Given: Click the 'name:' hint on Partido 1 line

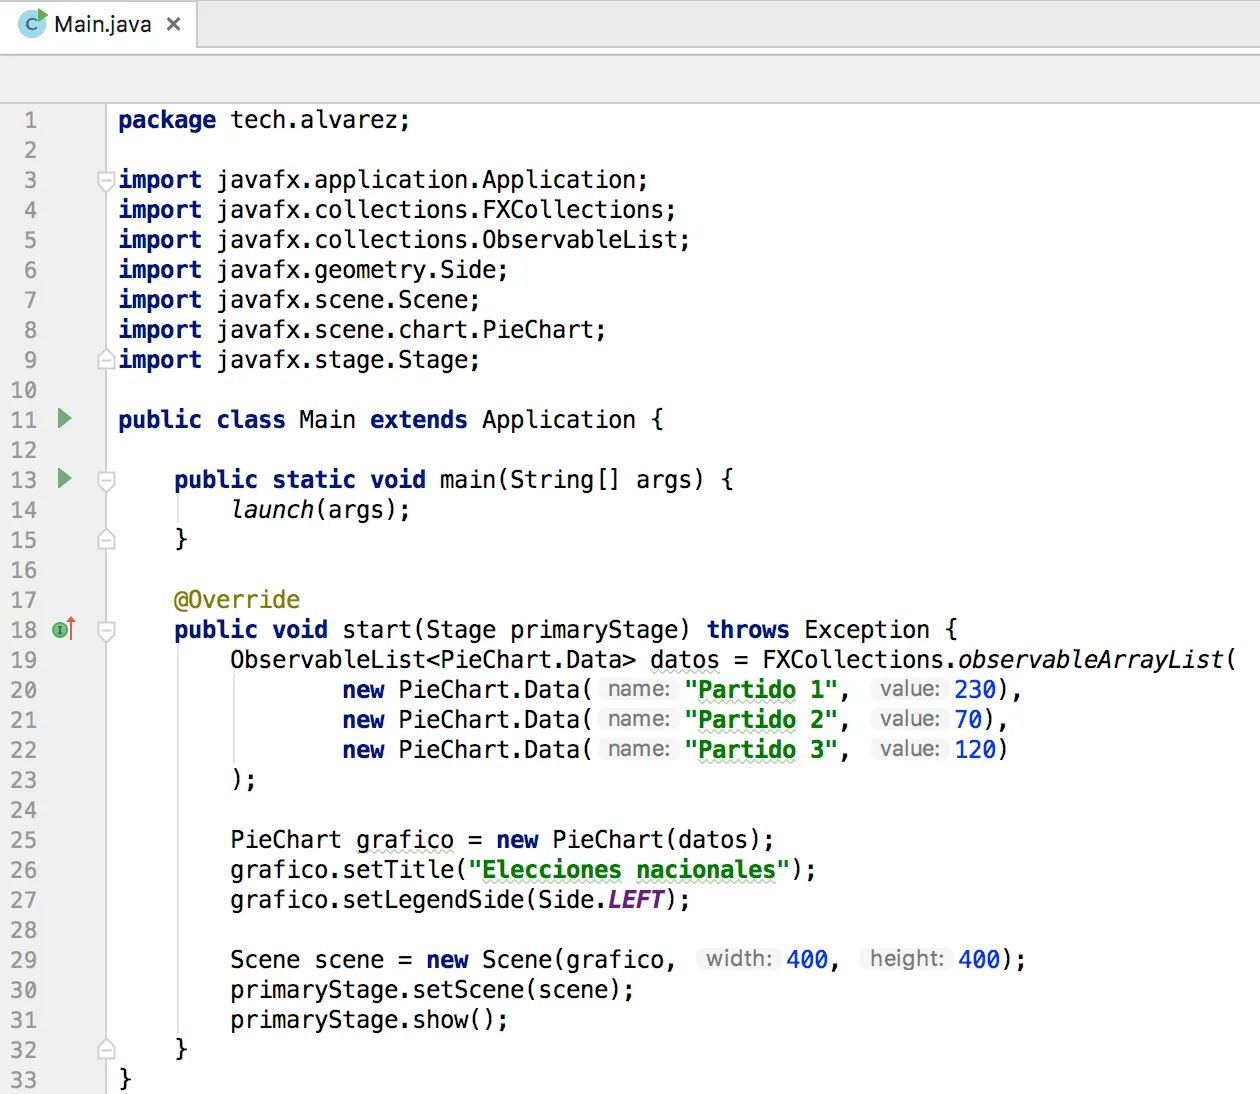Looking at the screenshot, I should [638, 689].
